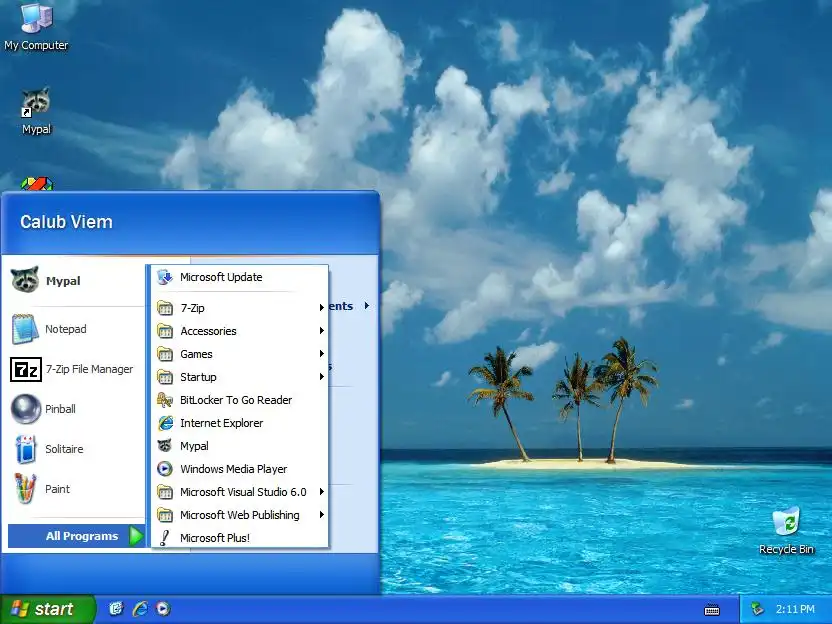832x624 pixels.
Task: Click the on-screen keyboard taskbar icon
Action: point(712,610)
